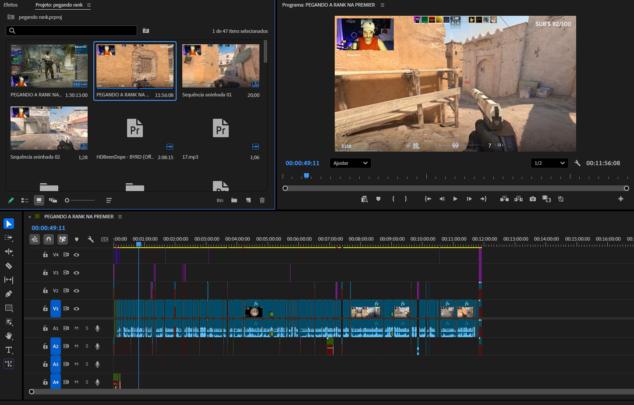Click the New Bin folder icon
634x405 pixels.
(234, 200)
